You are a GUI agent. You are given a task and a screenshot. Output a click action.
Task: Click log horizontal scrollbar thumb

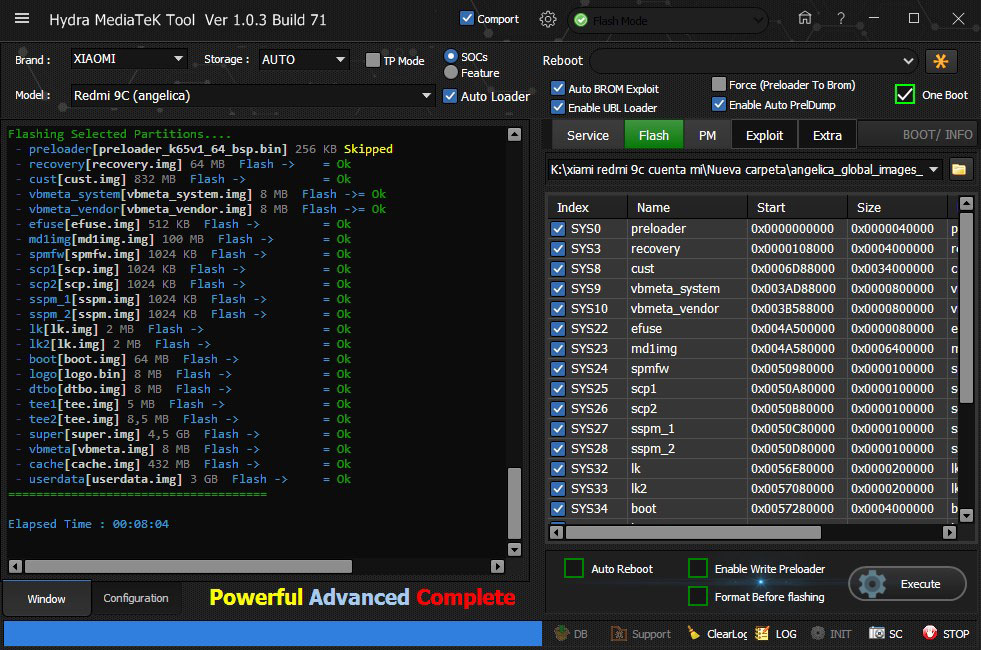point(188,566)
